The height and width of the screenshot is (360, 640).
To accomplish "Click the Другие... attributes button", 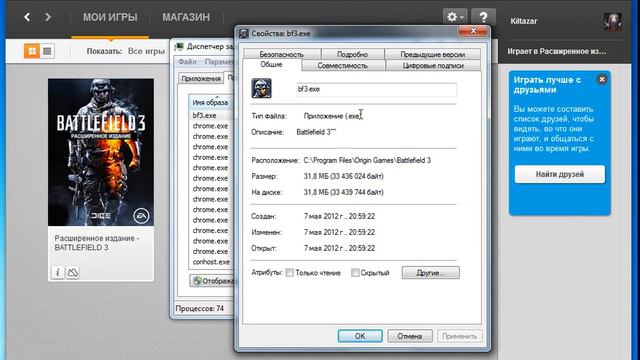I will (x=430, y=273).
